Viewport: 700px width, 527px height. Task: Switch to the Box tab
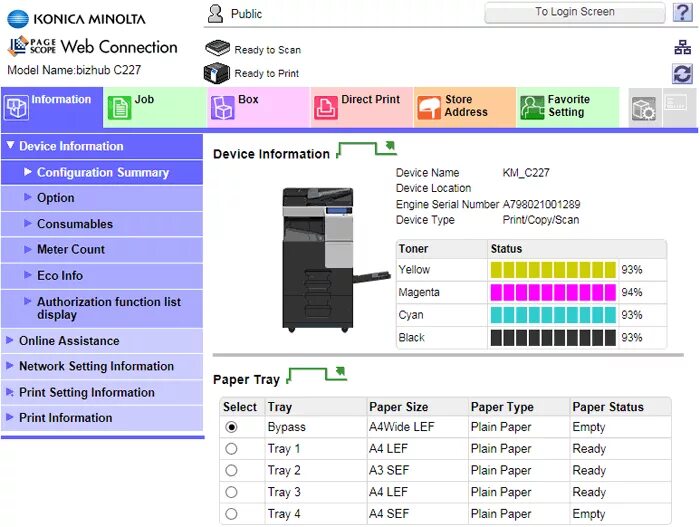tap(258, 108)
